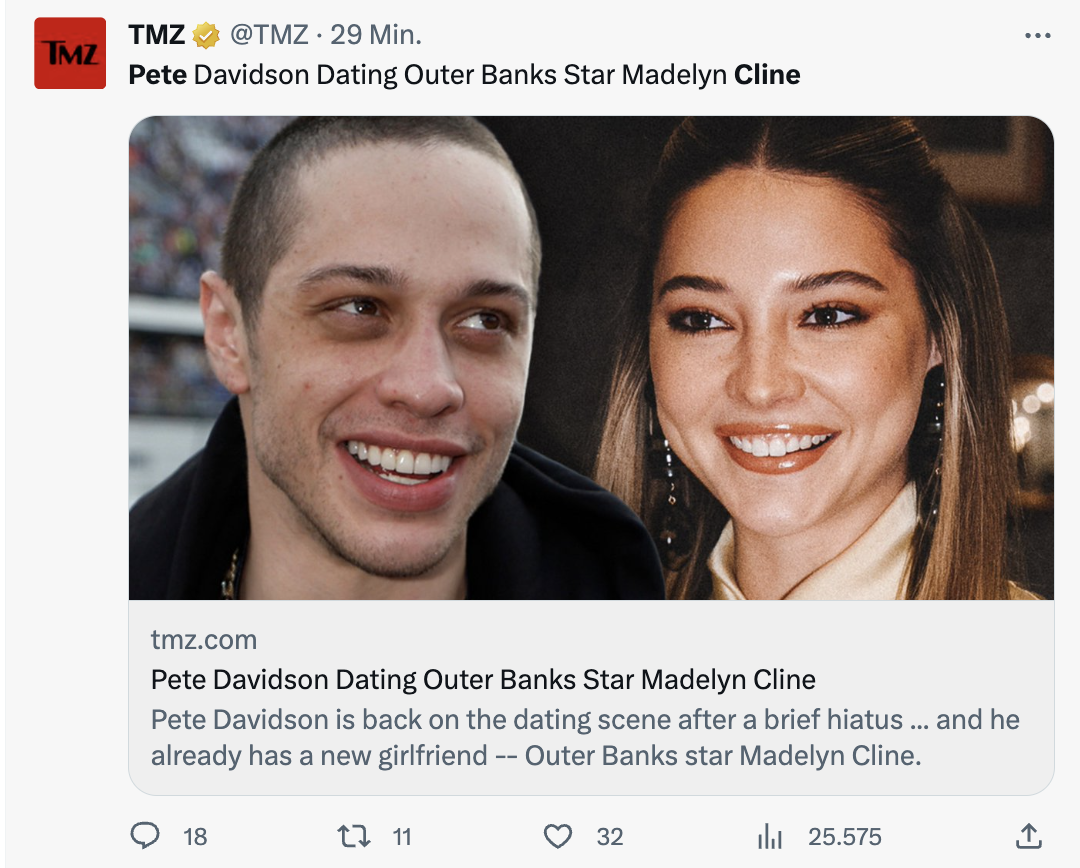This screenshot has height=868, width=1080.
Task: Click the tweet text about Pete Davidson
Action: (464, 75)
